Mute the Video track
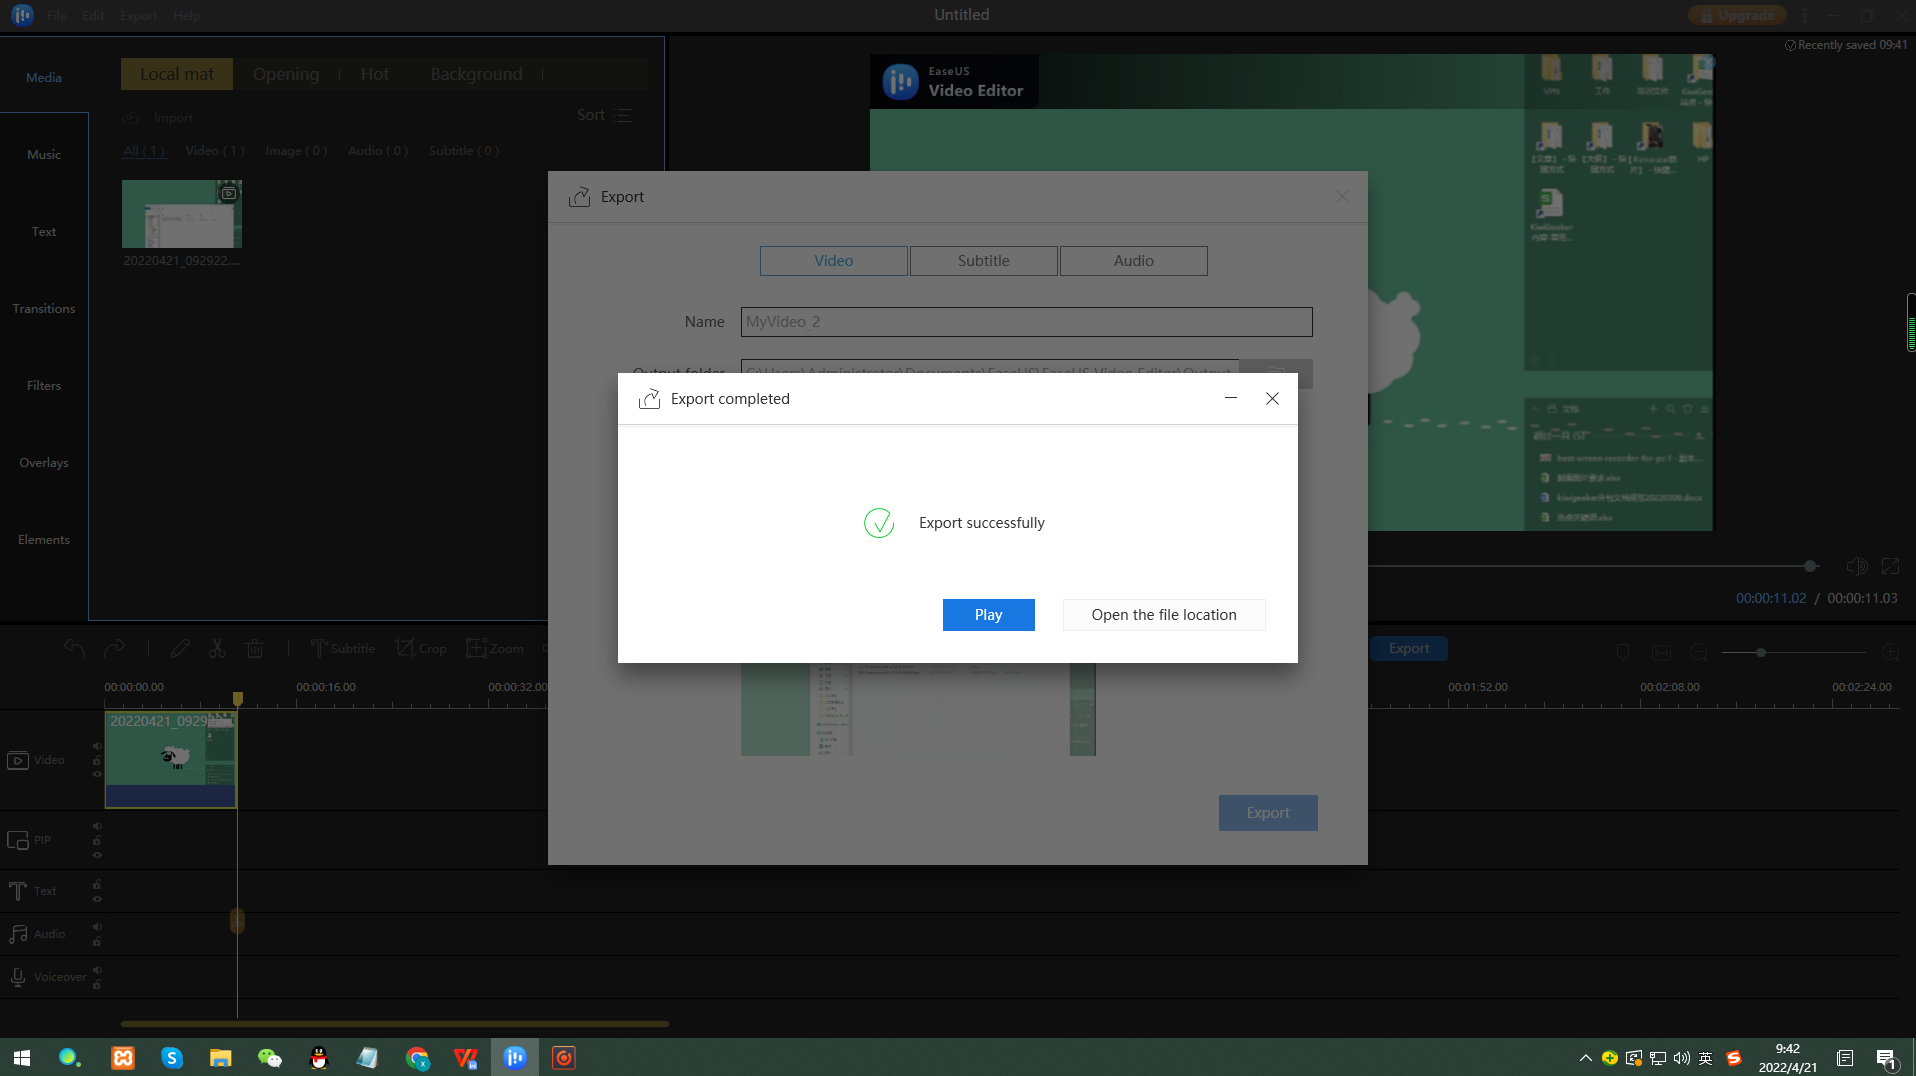This screenshot has height=1076, width=1916. tap(97, 746)
